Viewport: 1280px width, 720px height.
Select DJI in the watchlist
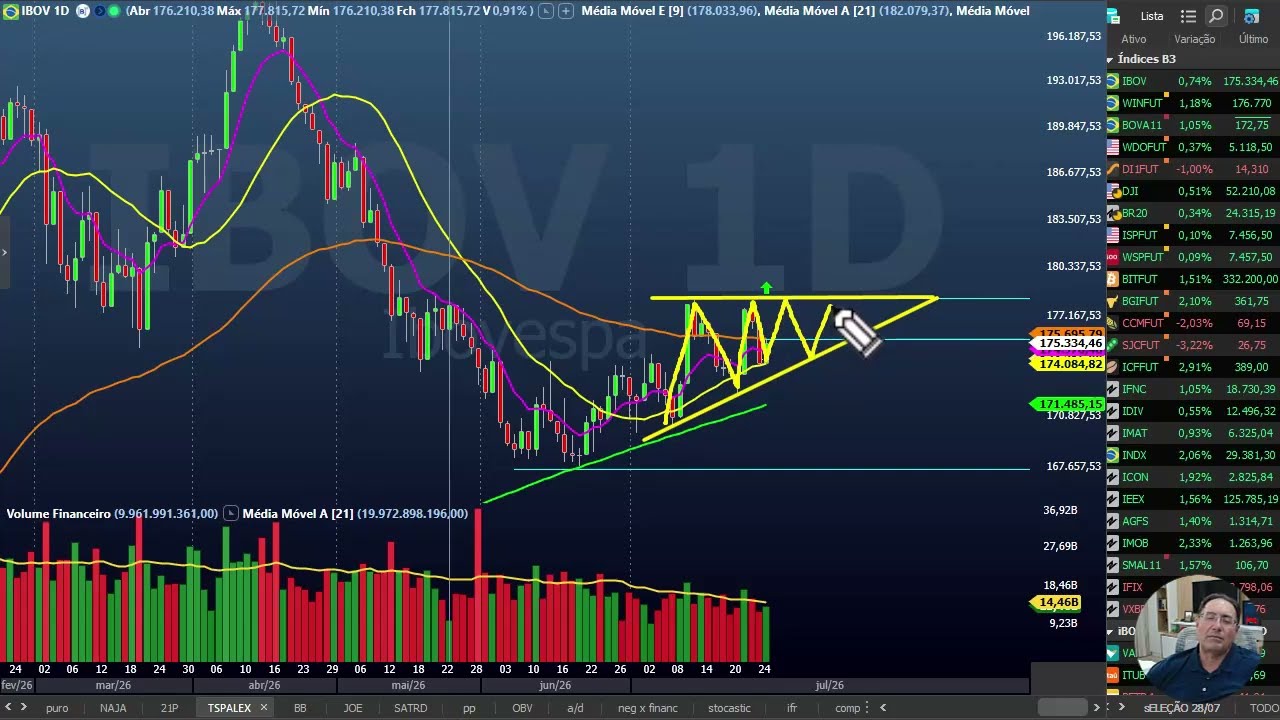1192,191
